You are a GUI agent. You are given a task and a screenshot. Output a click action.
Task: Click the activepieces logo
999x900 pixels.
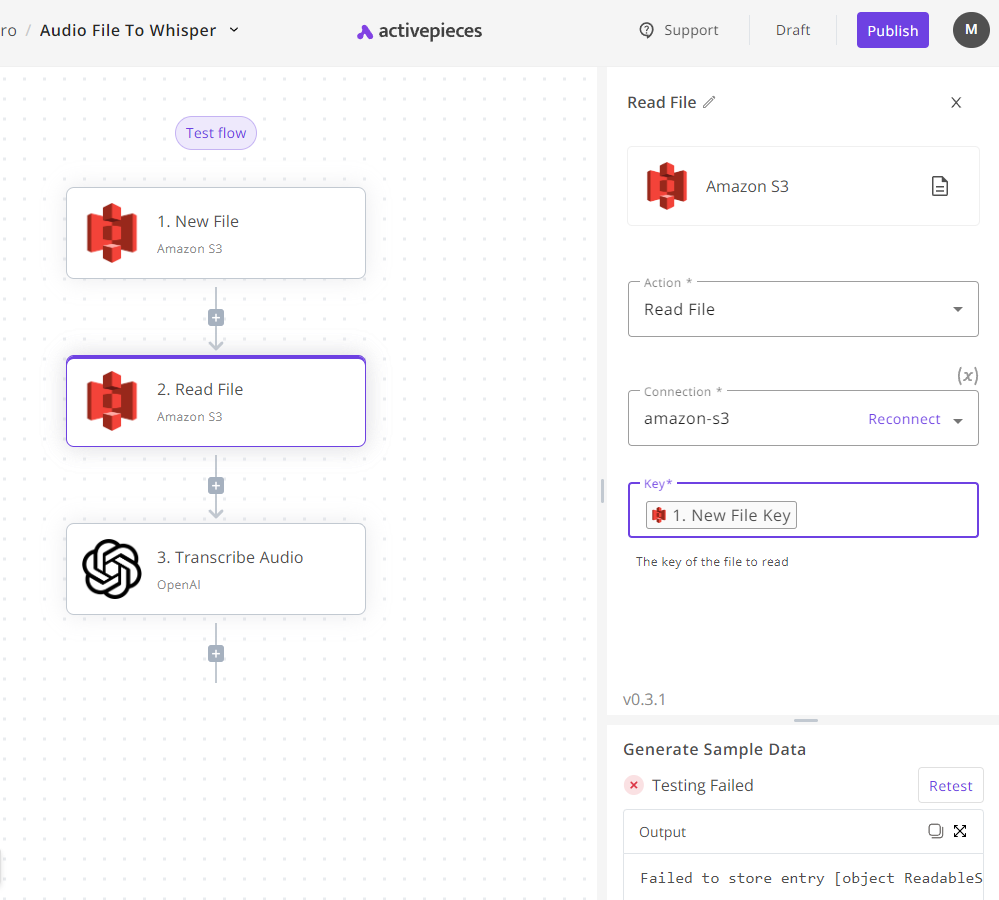pos(419,31)
